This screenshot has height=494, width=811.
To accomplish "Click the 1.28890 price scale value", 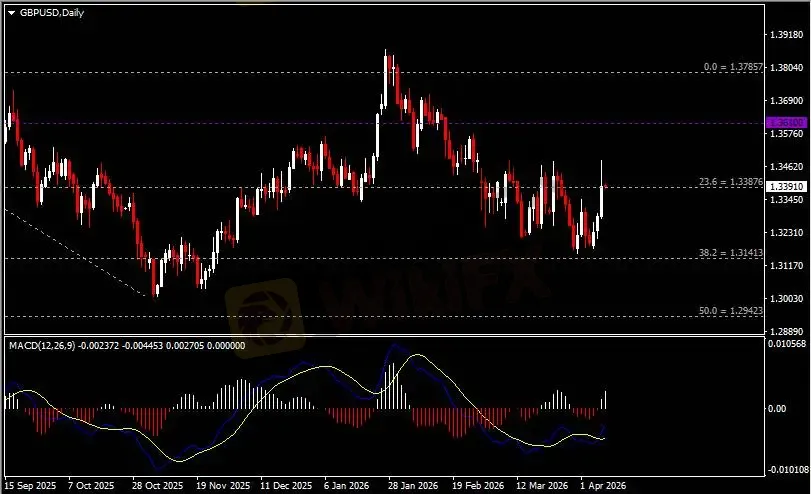I will coord(786,332).
